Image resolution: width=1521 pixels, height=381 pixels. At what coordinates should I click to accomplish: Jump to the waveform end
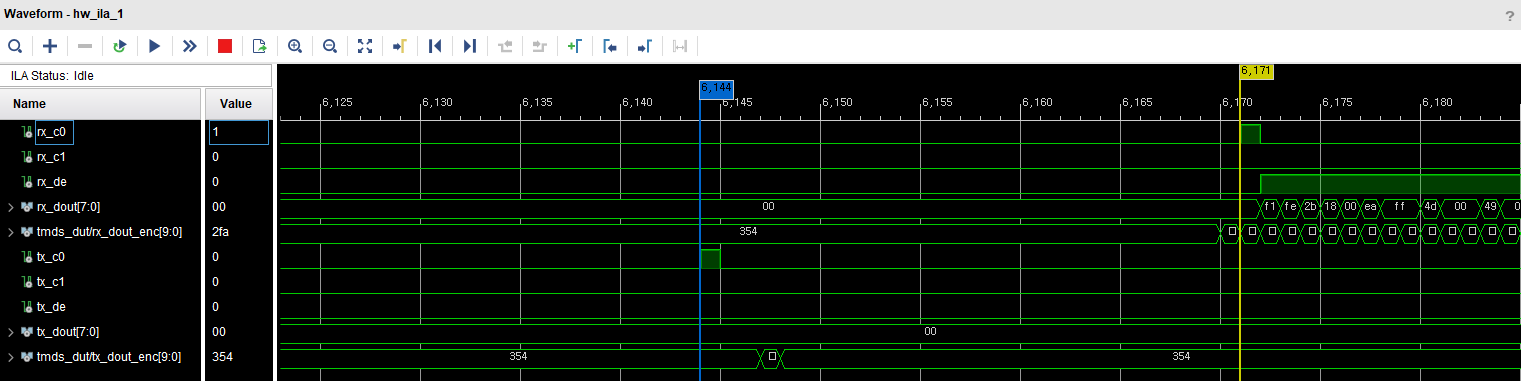[470, 46]
